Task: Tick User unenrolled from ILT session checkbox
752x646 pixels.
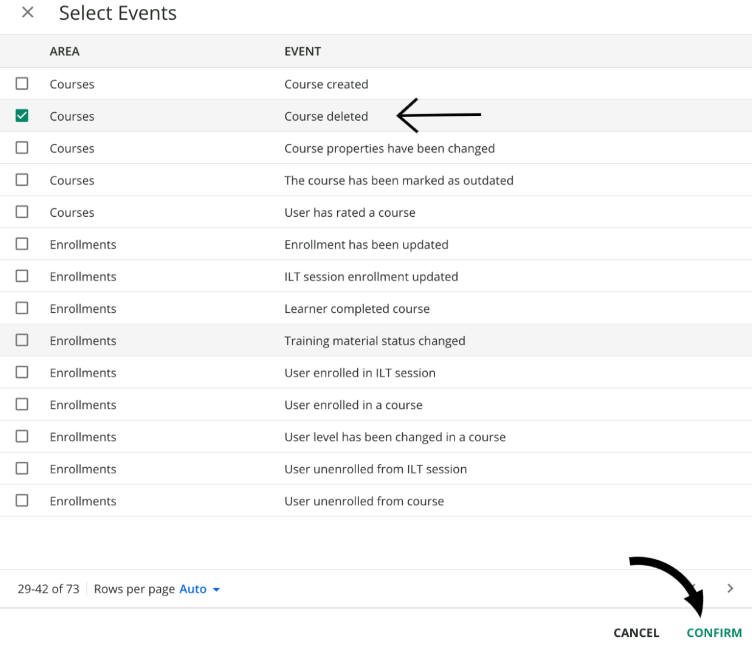Action: pyautogui.click(x=22, y=468)
